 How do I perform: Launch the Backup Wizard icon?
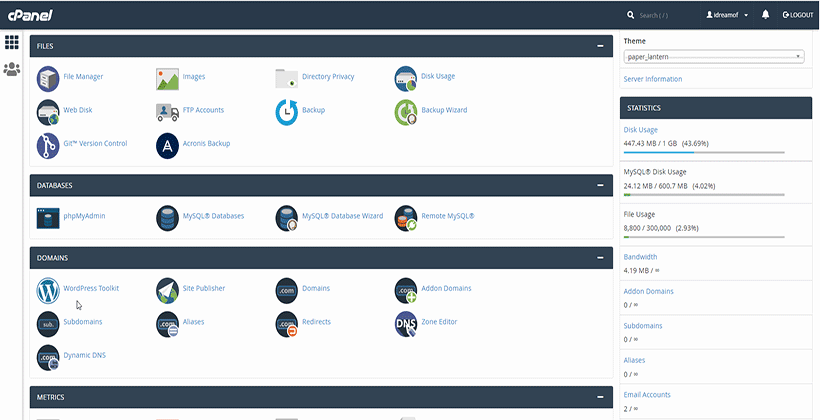coord(405,112)
